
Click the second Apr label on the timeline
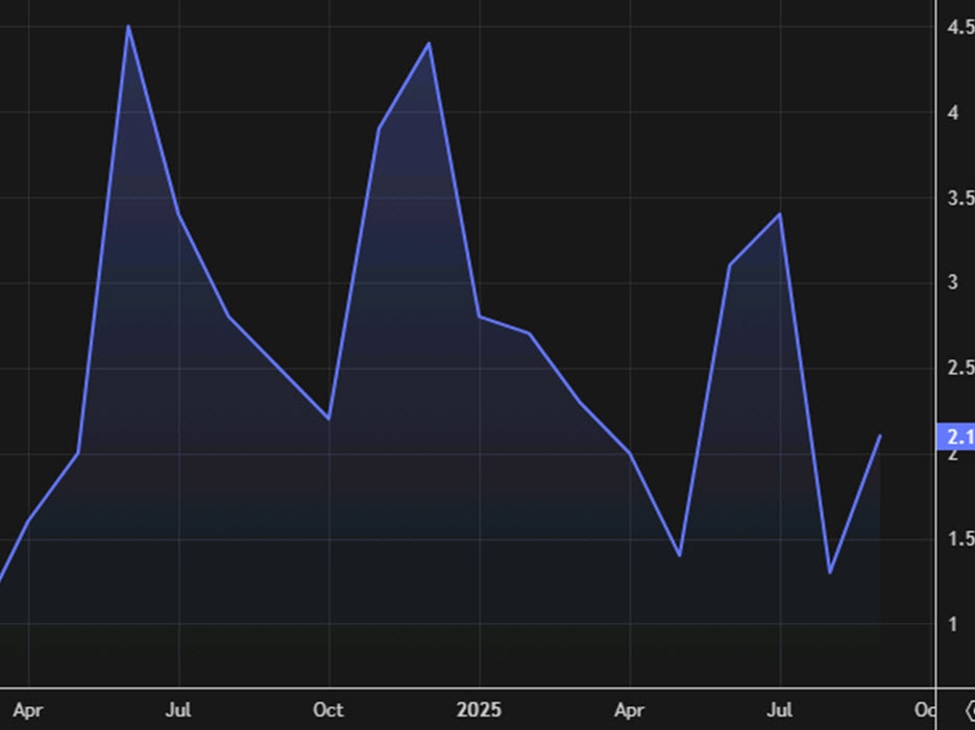click(630, 710)
